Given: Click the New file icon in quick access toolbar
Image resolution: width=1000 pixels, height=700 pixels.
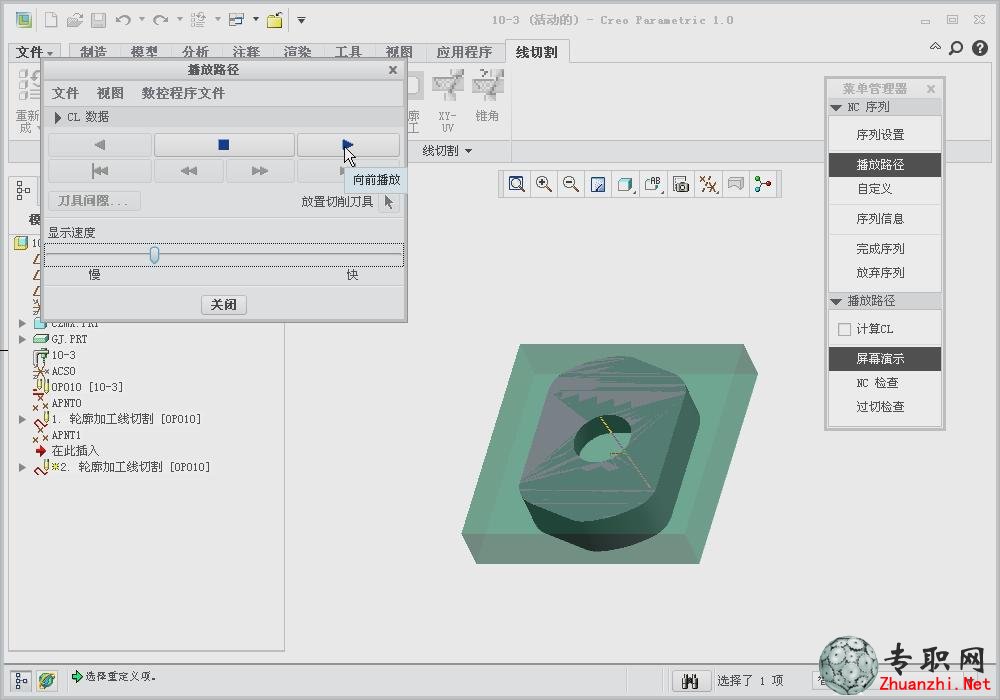Looking at the screenshot, I should point(50,20).
